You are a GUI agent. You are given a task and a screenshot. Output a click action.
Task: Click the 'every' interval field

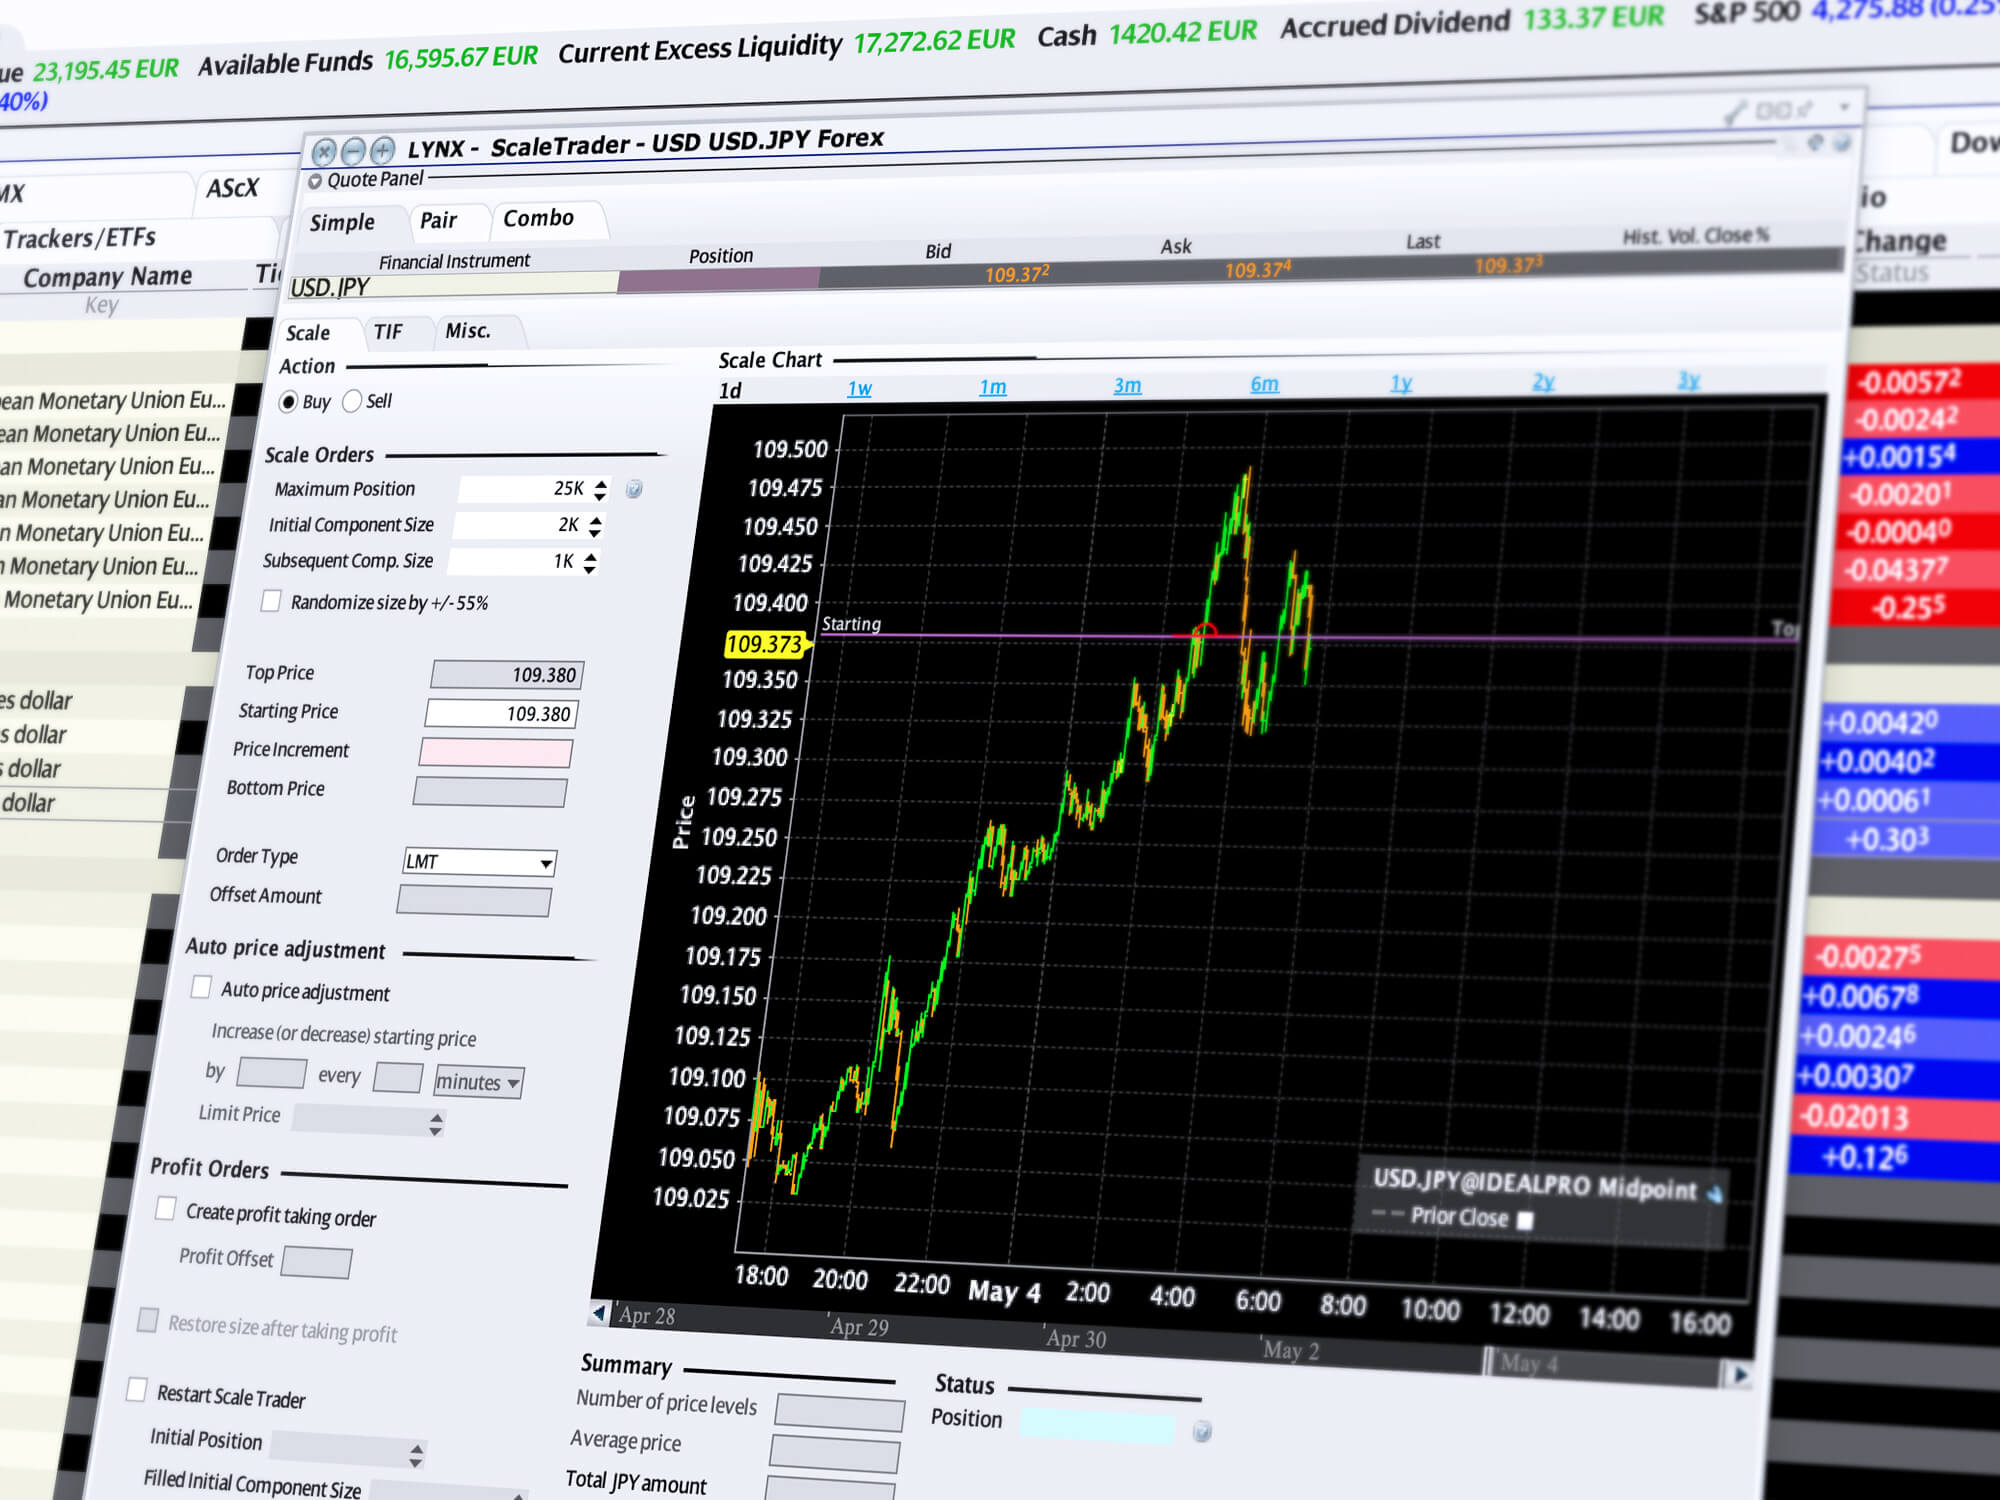[x=397, y=1077]
